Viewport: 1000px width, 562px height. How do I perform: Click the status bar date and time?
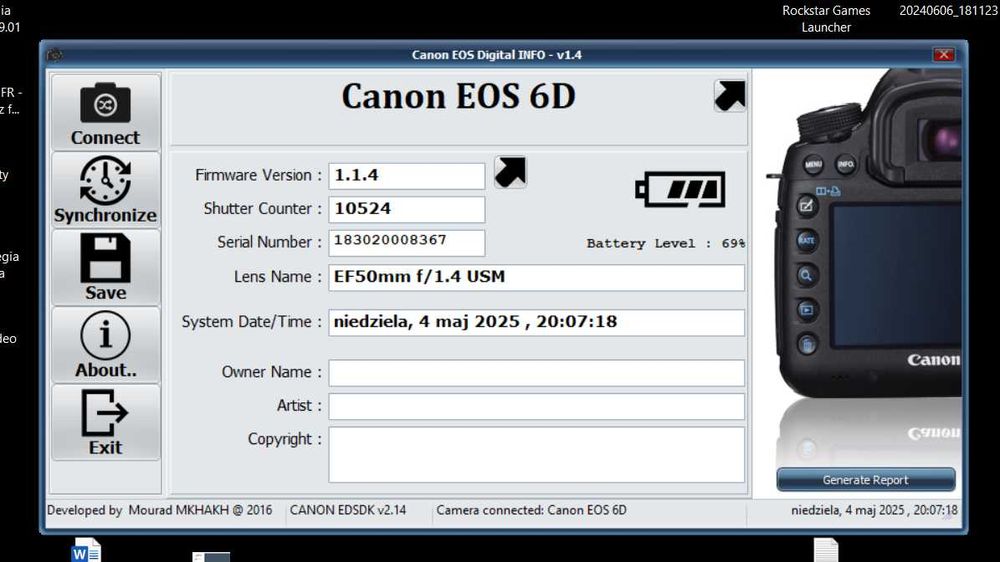(874, 510)
